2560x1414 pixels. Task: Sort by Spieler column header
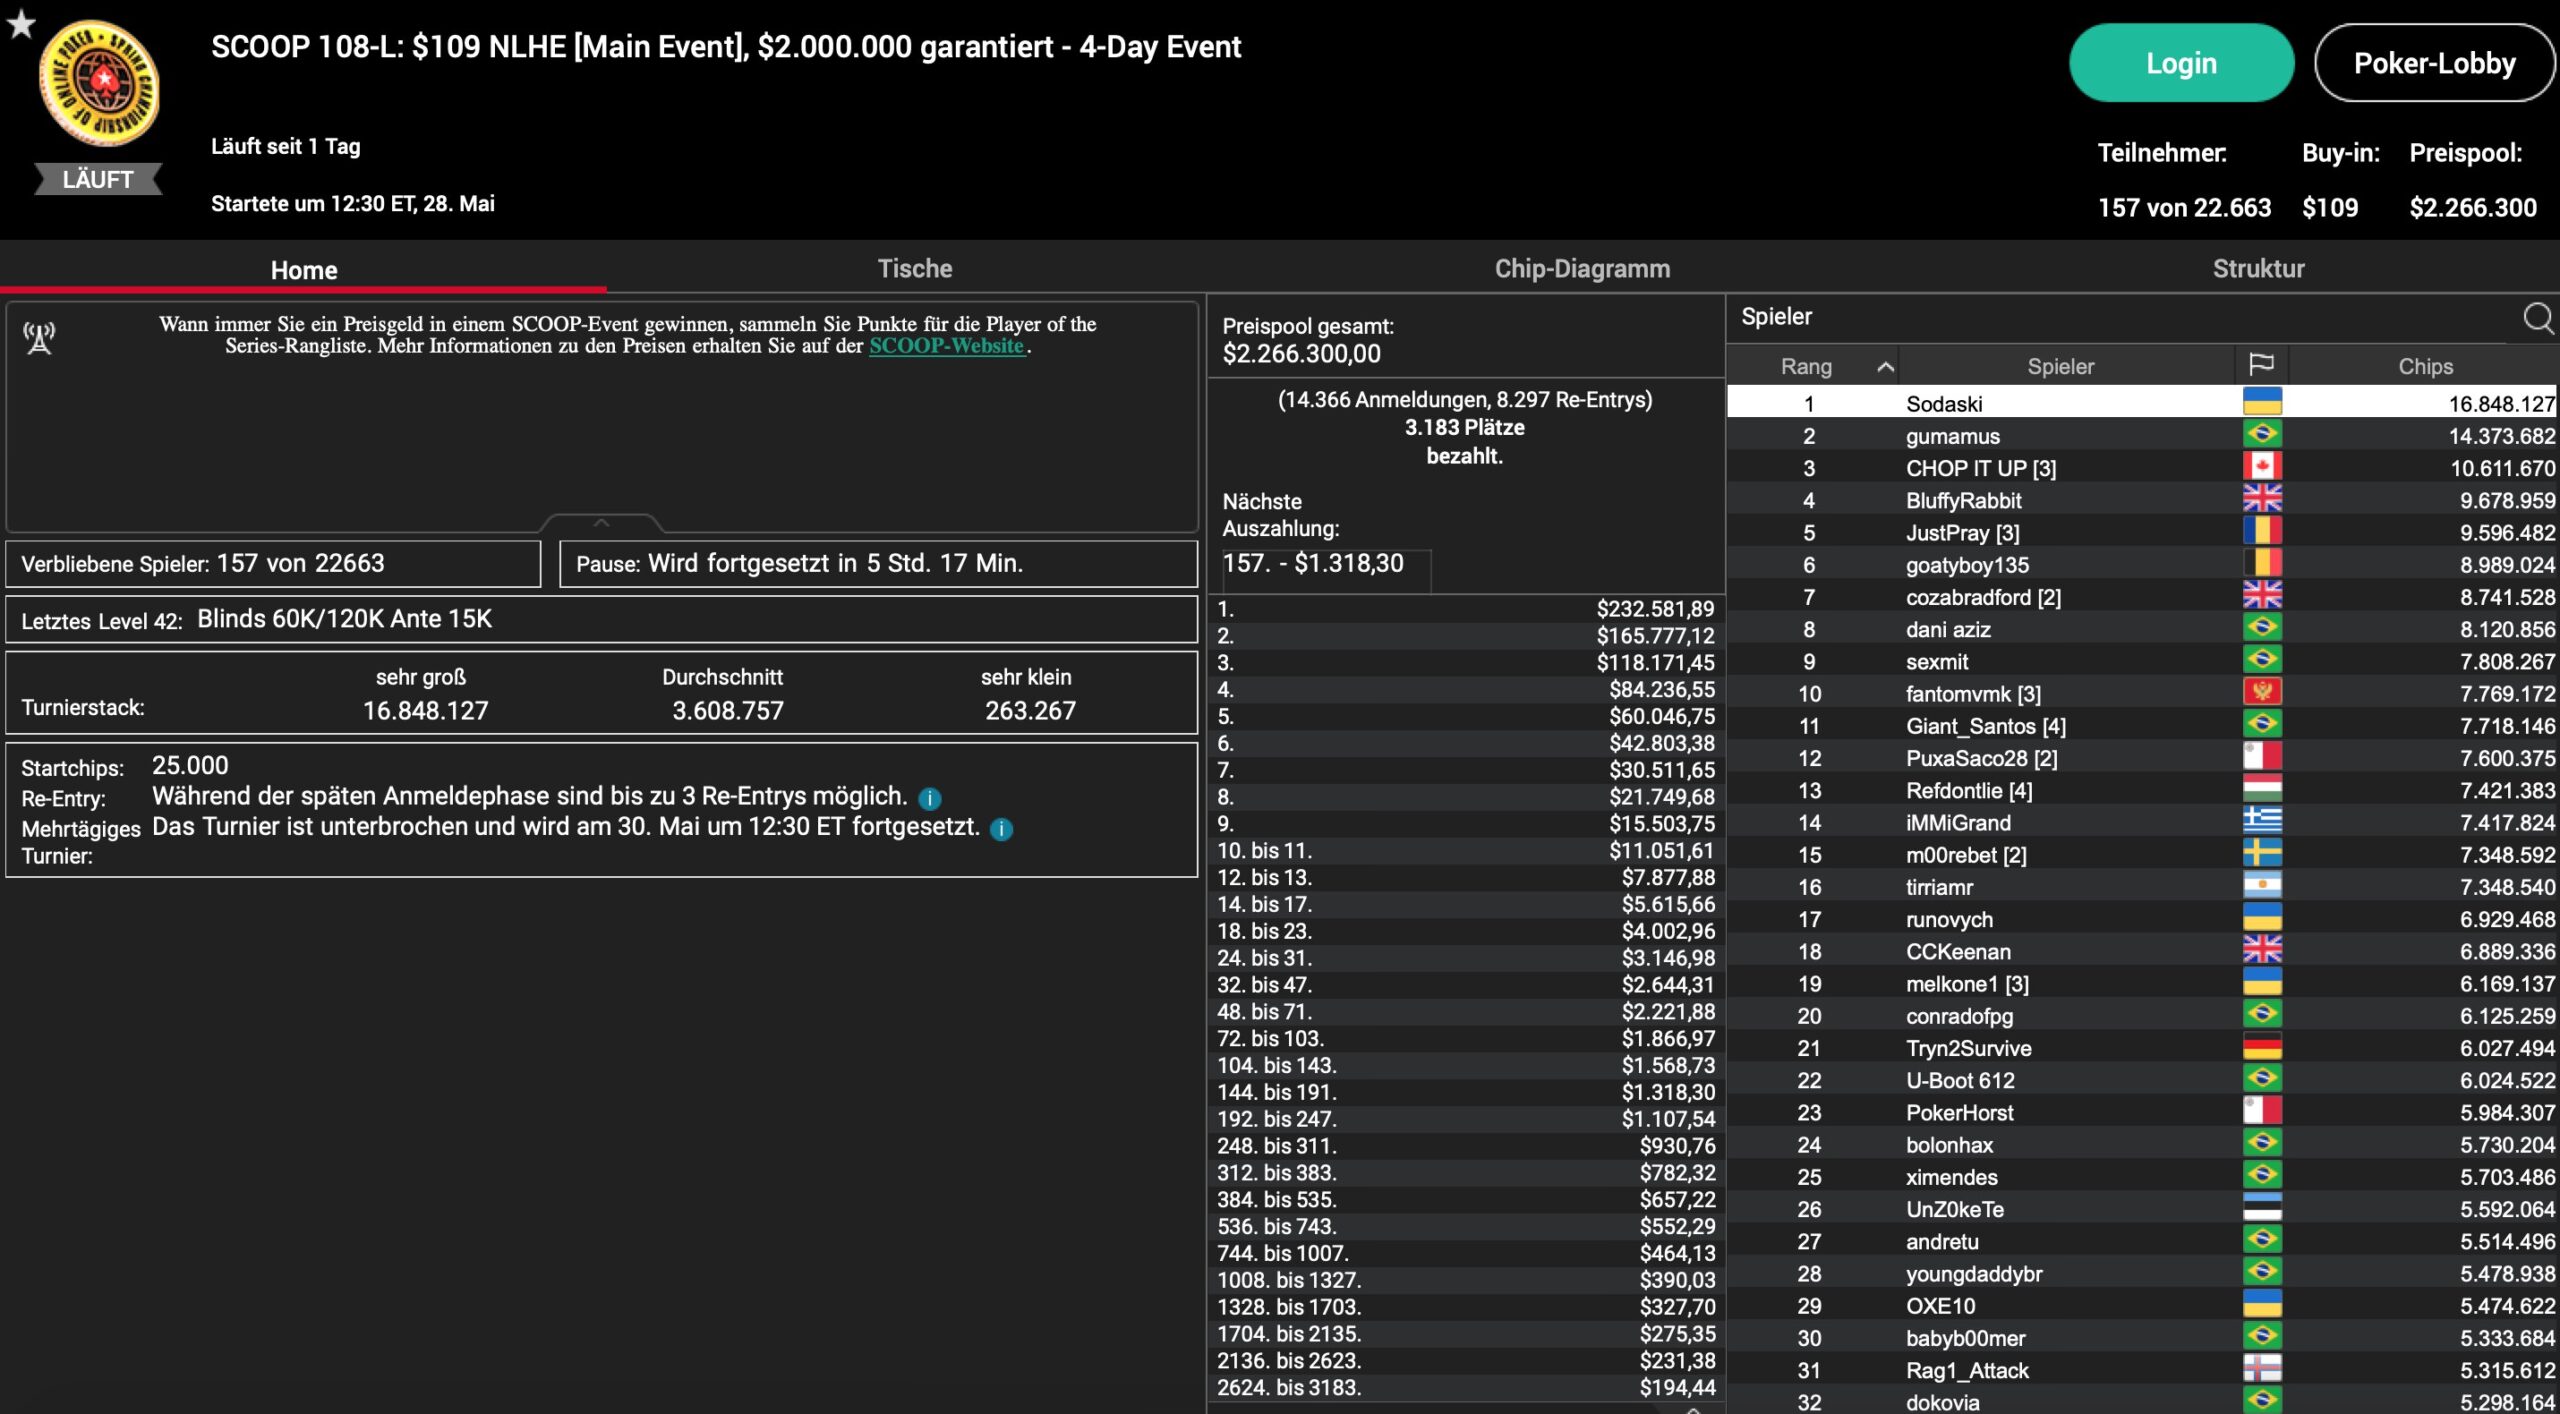(x=2061, y=367)
